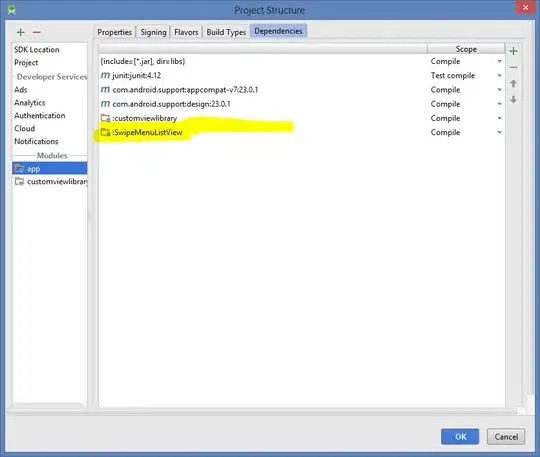540x457 pixels.
Task: Open Analytics developer service
Action: pyautogui.click(x=30, y=103)
